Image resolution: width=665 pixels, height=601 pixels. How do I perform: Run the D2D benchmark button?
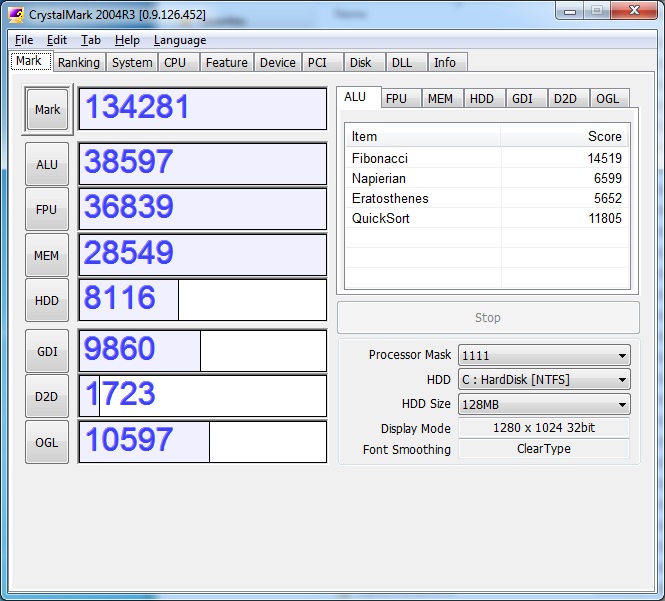click(47, 397)
